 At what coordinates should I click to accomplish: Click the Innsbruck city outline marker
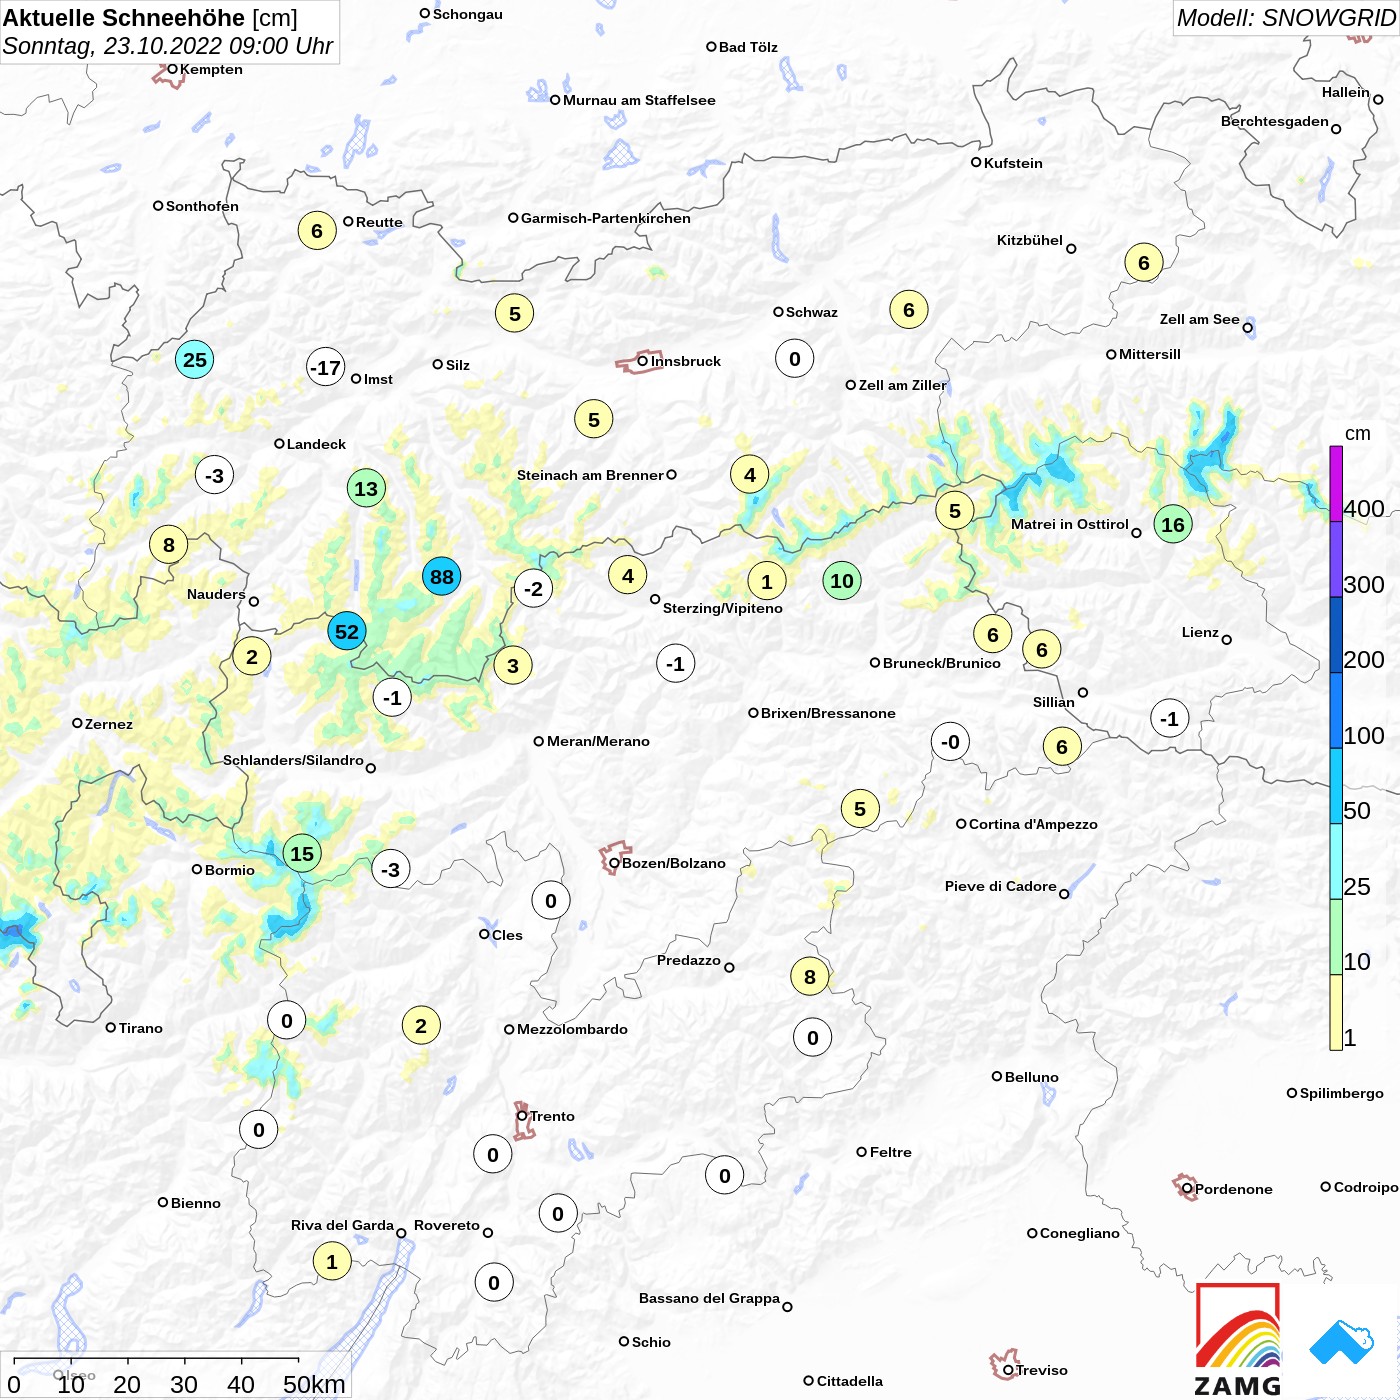coord(638,362)
